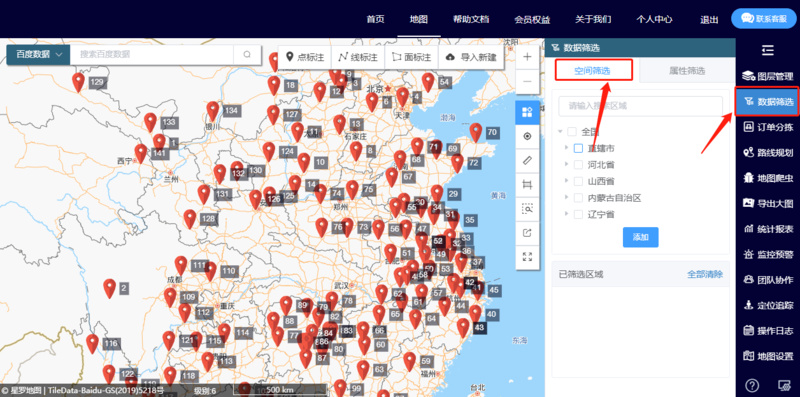Zoom out the map with minus button
This screenshot has height=397, width=800.
coord(528,81)
